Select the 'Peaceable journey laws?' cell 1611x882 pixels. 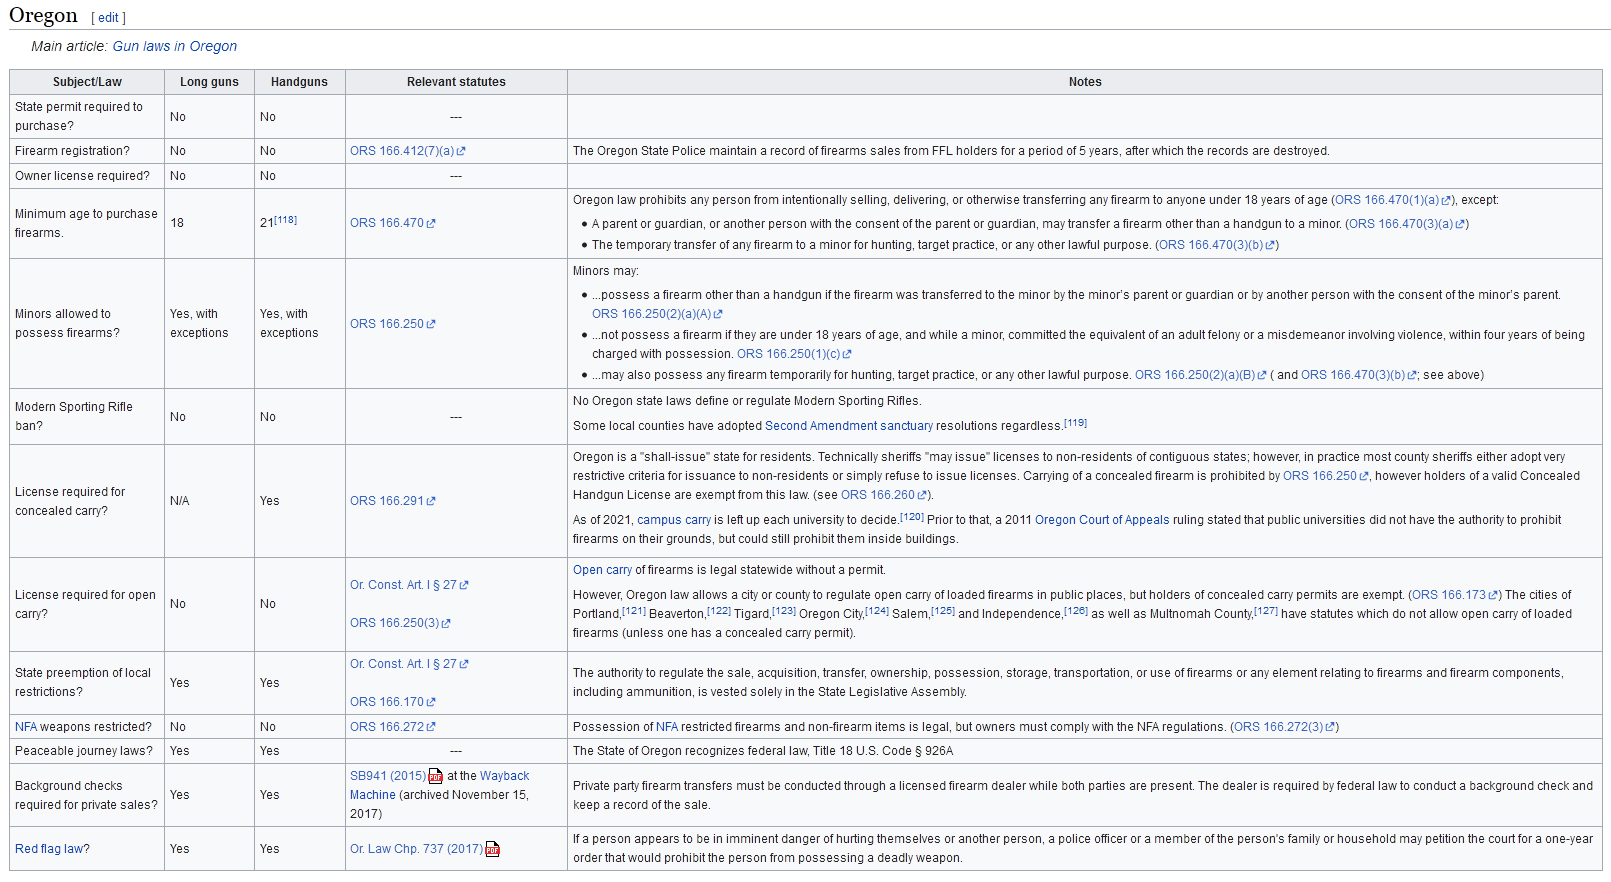(x=87, y=751)
